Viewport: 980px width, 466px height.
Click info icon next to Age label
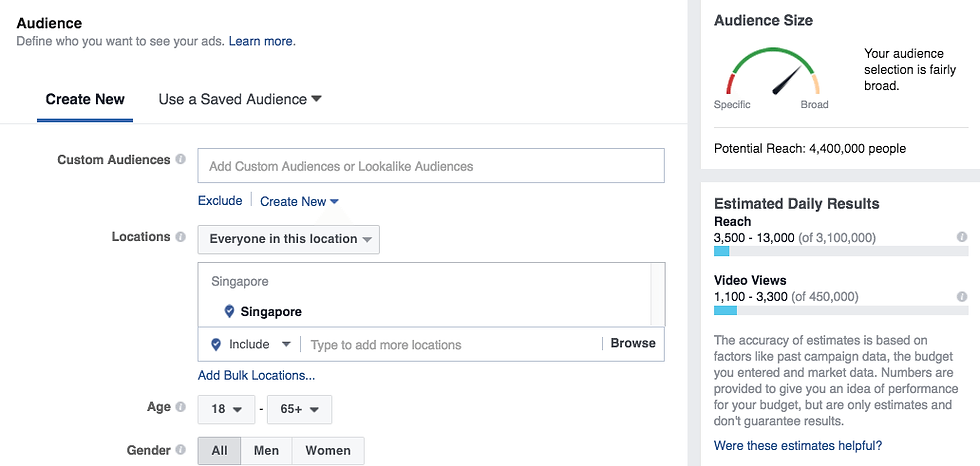[181, 408]
